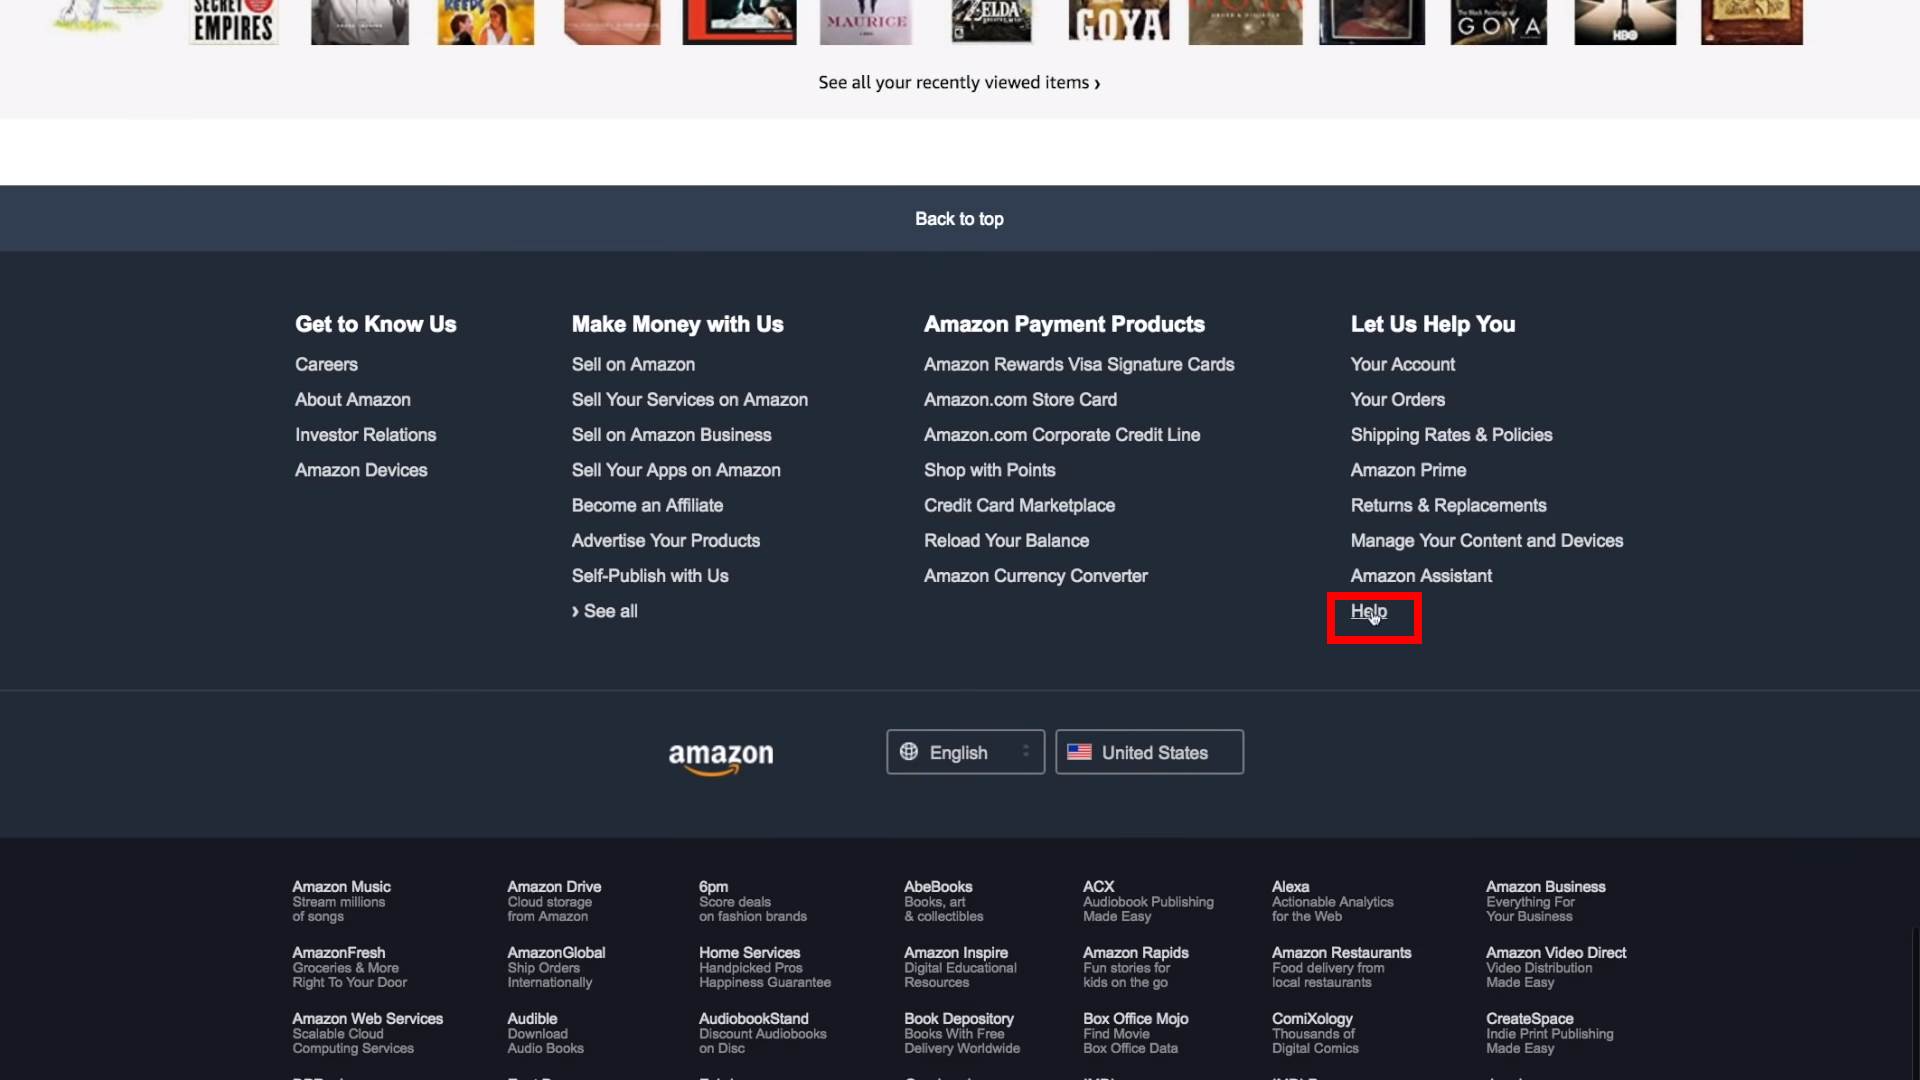The image size is (1920, 1080).
Task: Select Become an Affiliate
Action: tap(647, 506)
